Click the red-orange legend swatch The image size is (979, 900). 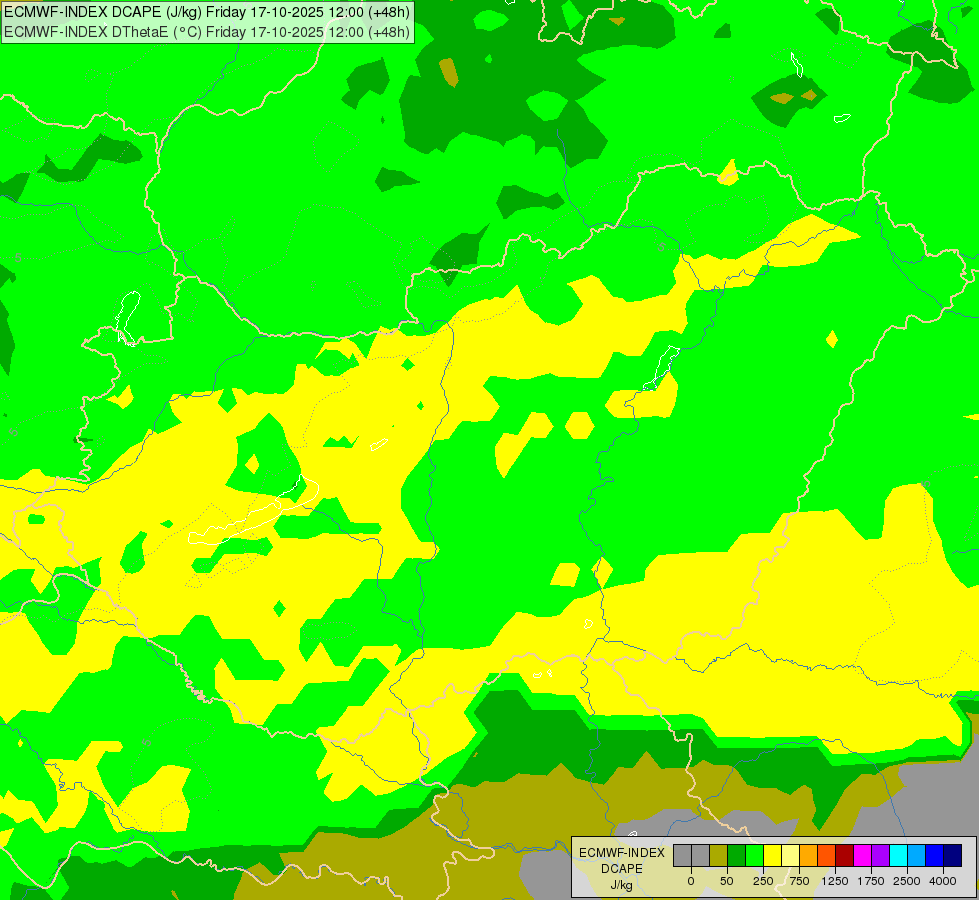(x=827, y=855)
